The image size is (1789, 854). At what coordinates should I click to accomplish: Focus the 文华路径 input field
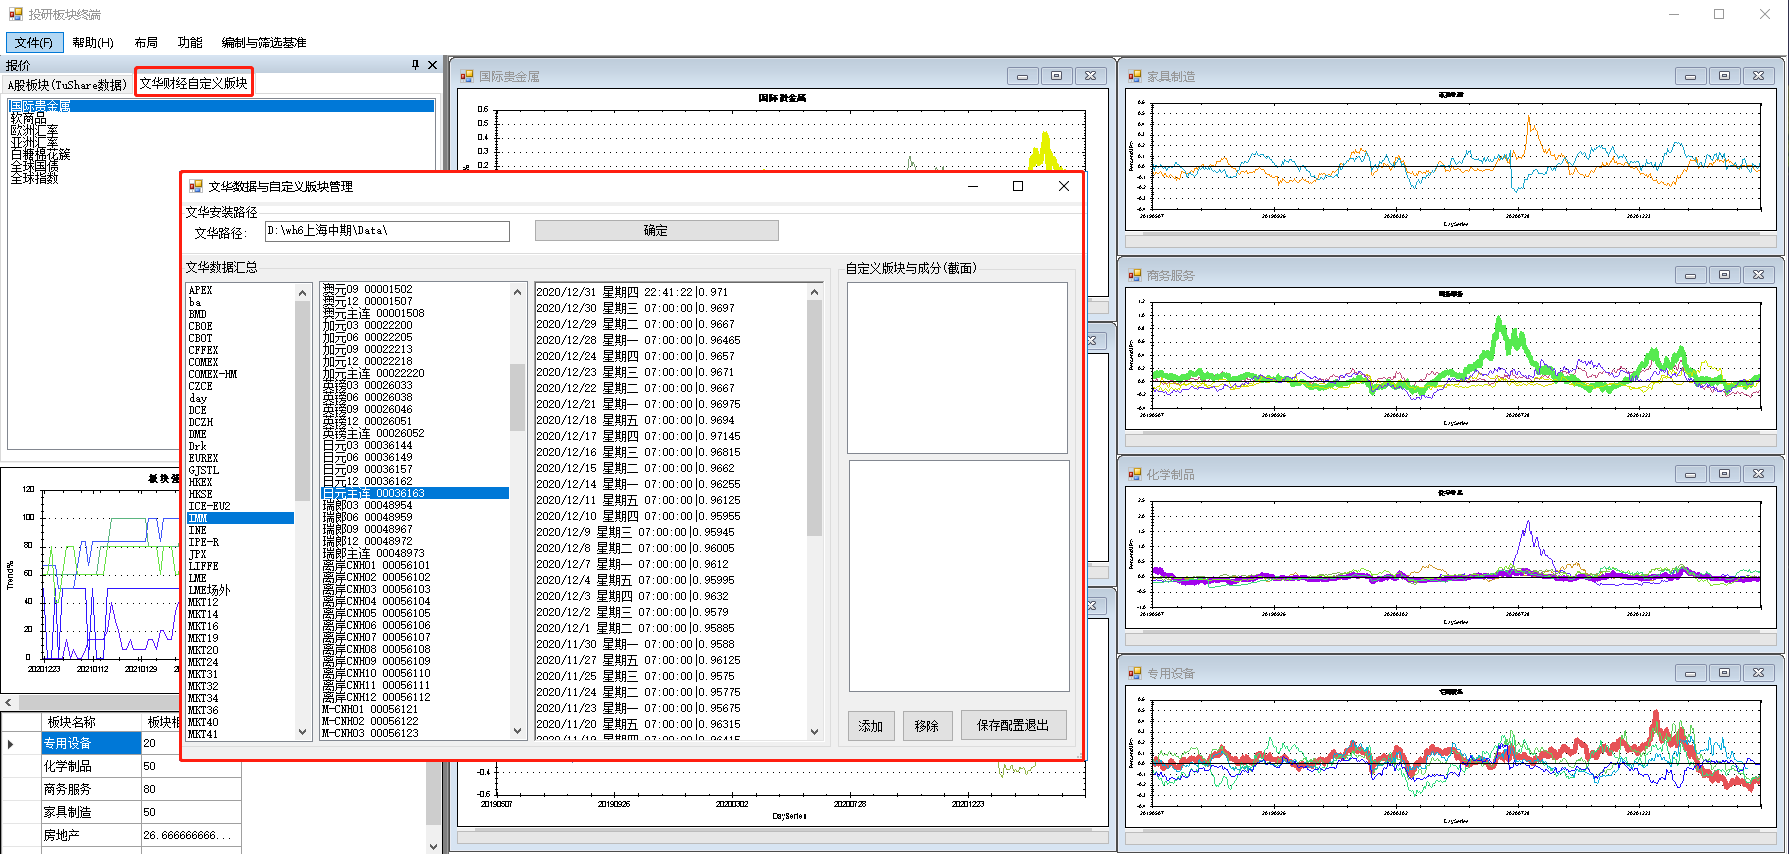coord(387,231)
